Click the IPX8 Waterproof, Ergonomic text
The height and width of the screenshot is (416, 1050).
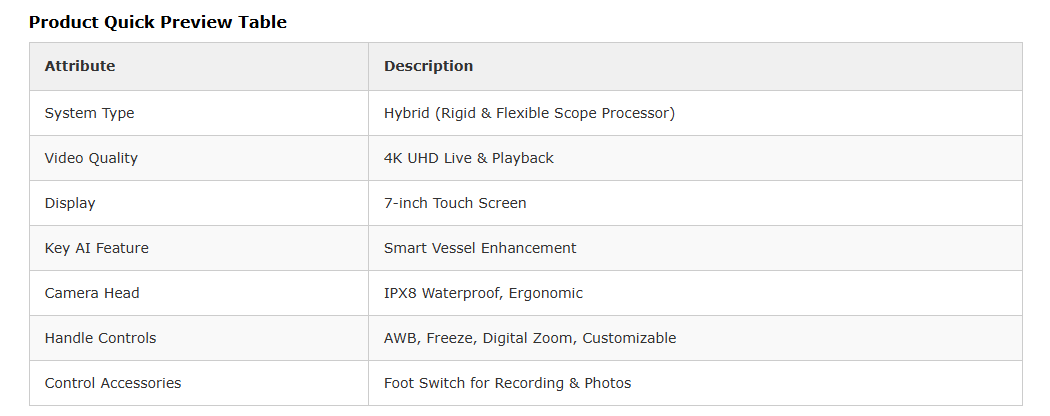pyautogui.click(x=483, y=293)
